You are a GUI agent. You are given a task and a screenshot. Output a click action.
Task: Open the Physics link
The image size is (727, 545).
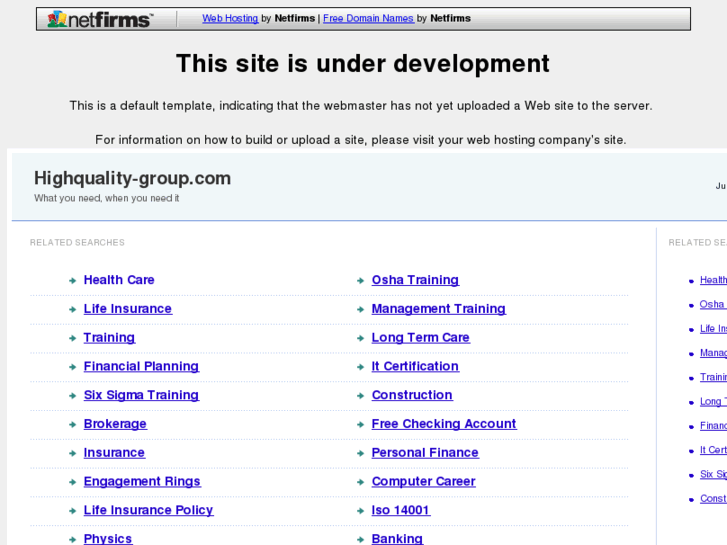(108, 539)
